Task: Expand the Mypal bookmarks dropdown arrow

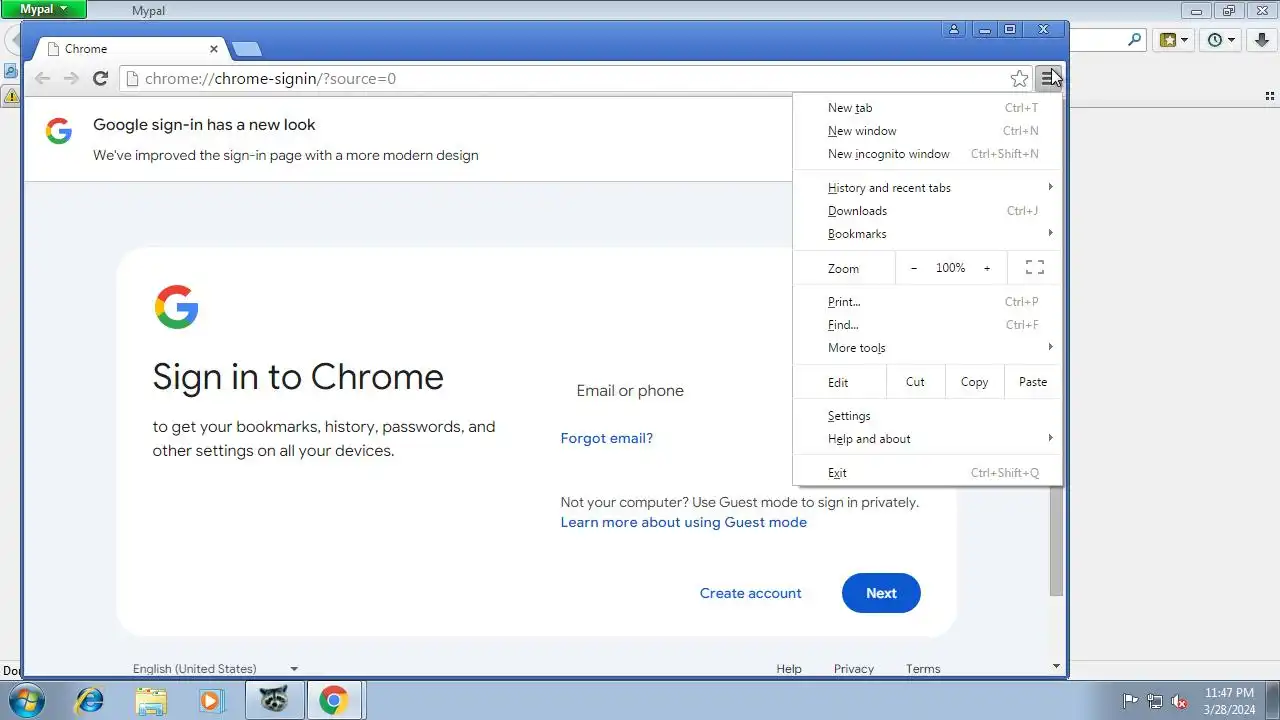Action: (x=1186, y=40)
